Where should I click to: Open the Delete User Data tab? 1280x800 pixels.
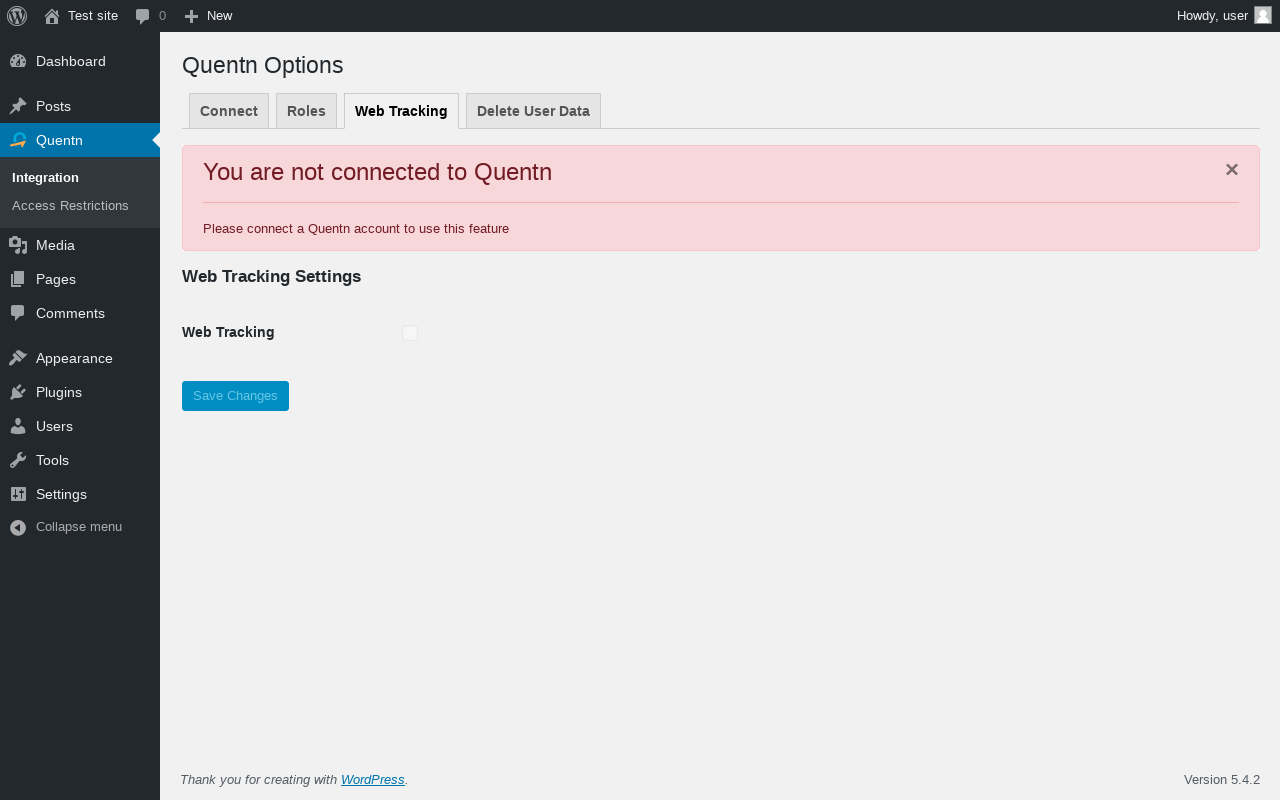(533, 111)
